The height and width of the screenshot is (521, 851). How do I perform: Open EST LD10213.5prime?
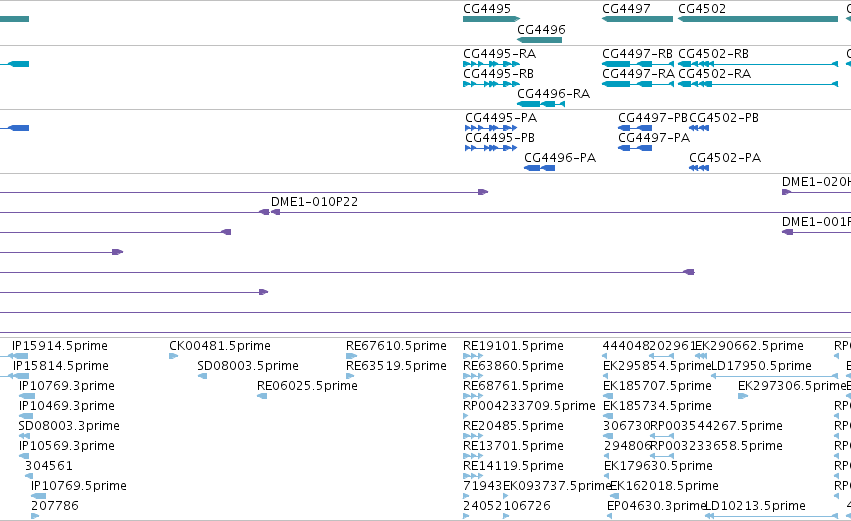click(x=755, y=506)
